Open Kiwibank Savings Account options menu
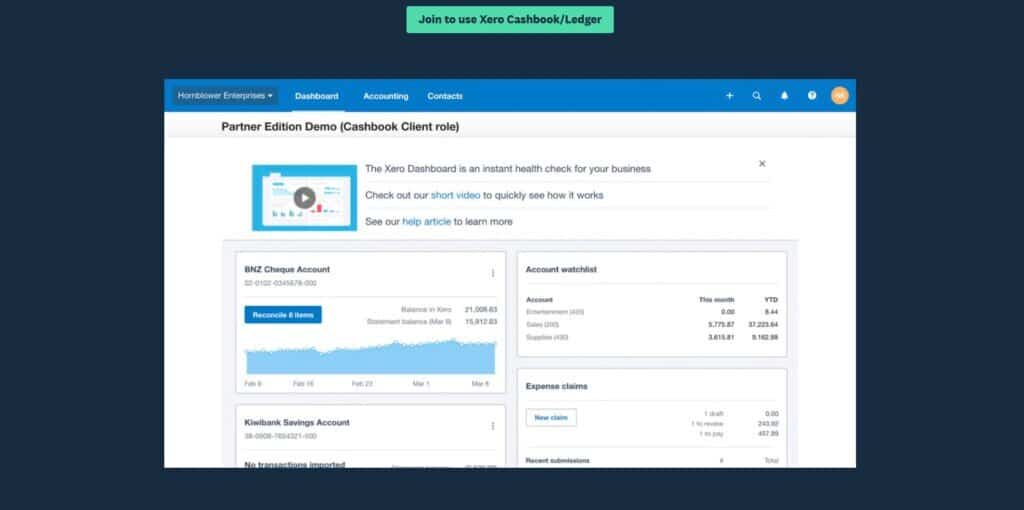 point(492,426)
